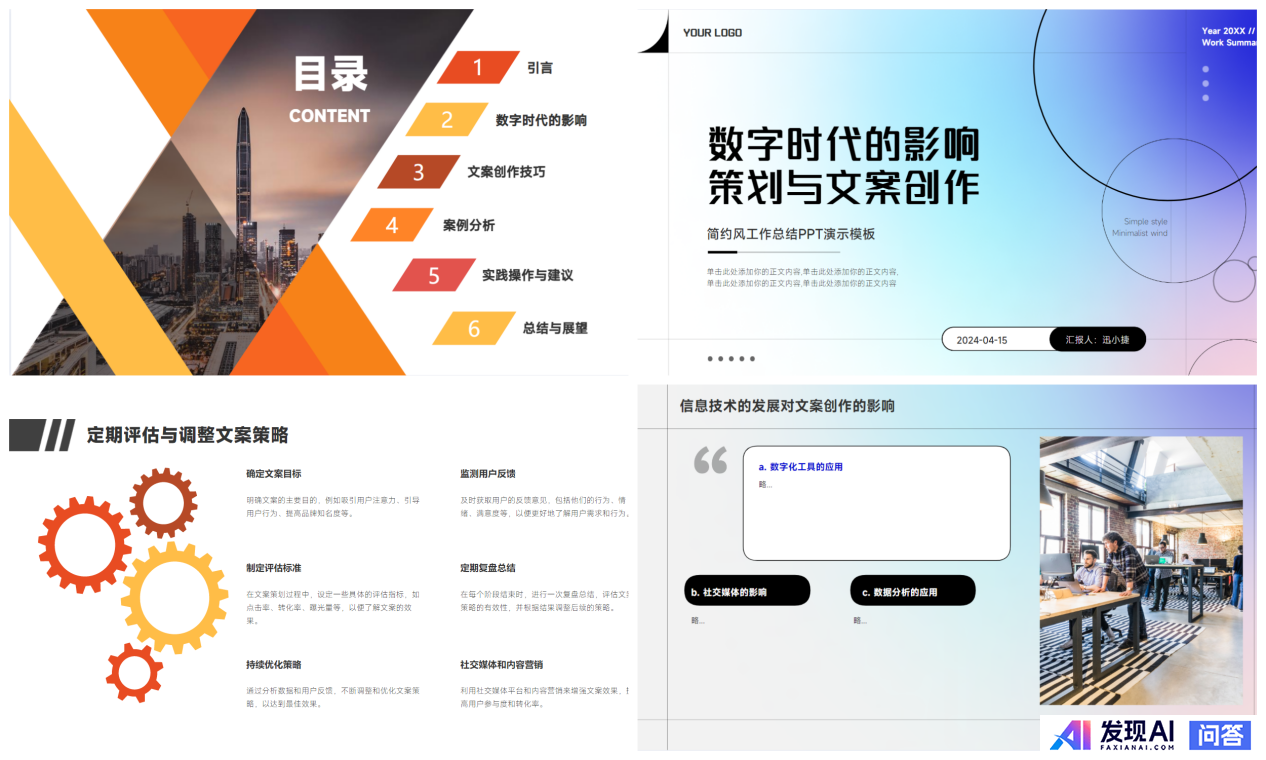The width and height of the screenshot is (1266, 760).
Task: Click the blue 问答 button
Action: tap(1220, 735)
